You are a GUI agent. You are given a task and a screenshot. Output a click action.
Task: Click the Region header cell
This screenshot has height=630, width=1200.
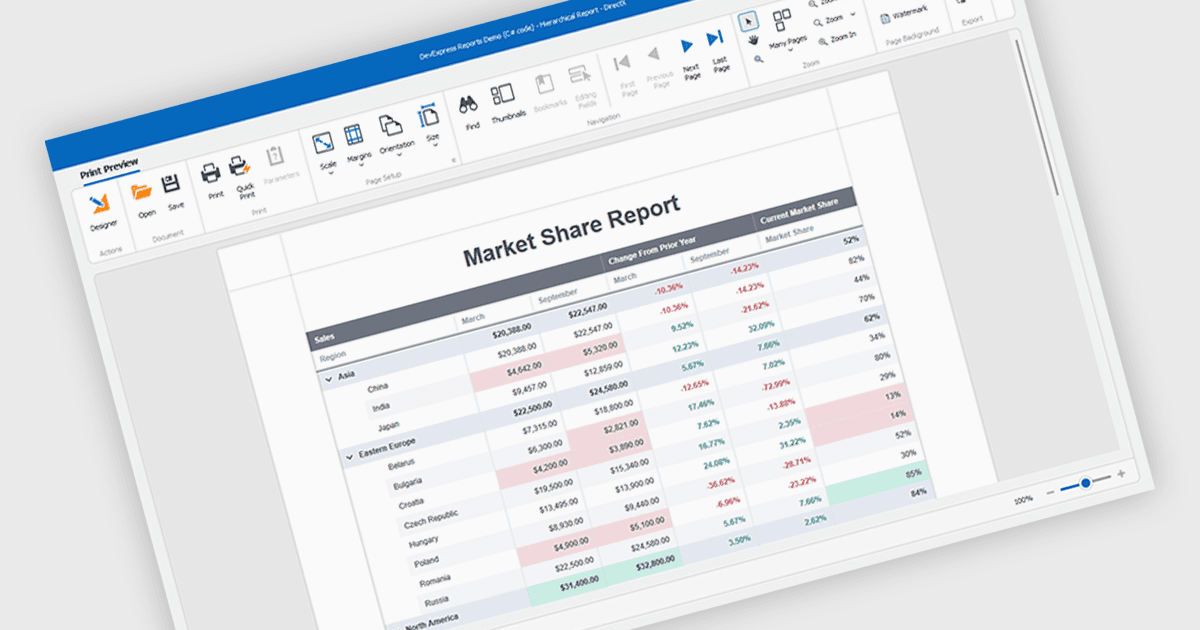334,353
